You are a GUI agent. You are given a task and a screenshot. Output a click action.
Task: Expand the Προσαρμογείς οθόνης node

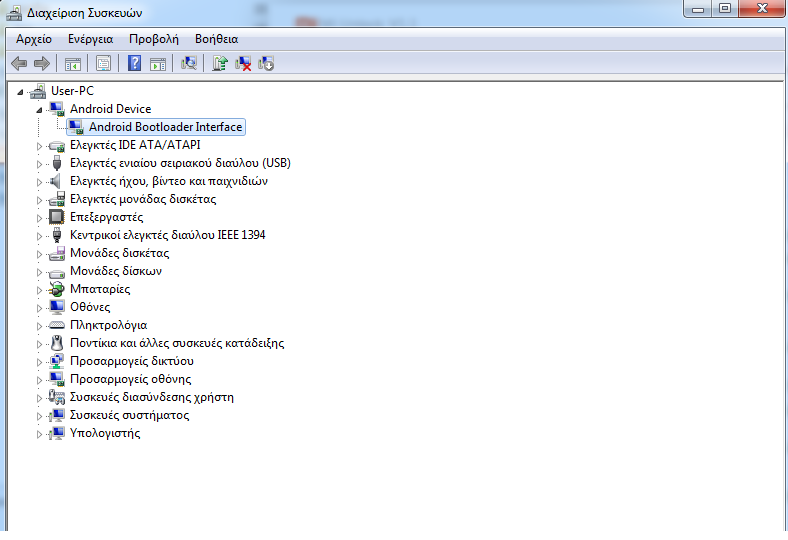coord(39,380)
